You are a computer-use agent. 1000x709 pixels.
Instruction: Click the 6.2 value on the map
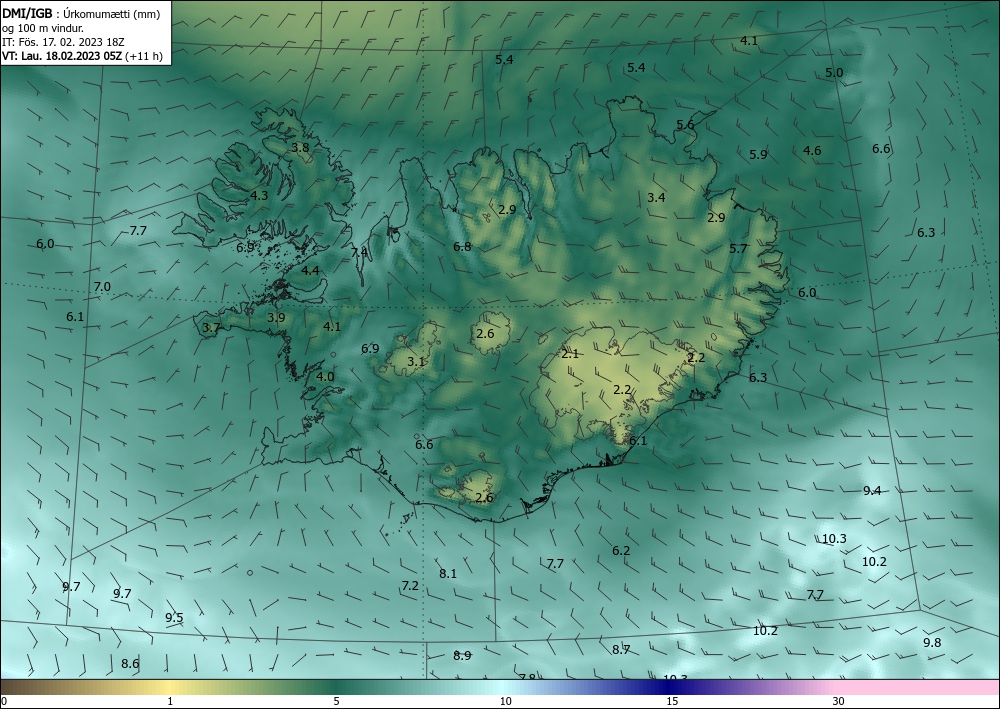tap(621, 550)
